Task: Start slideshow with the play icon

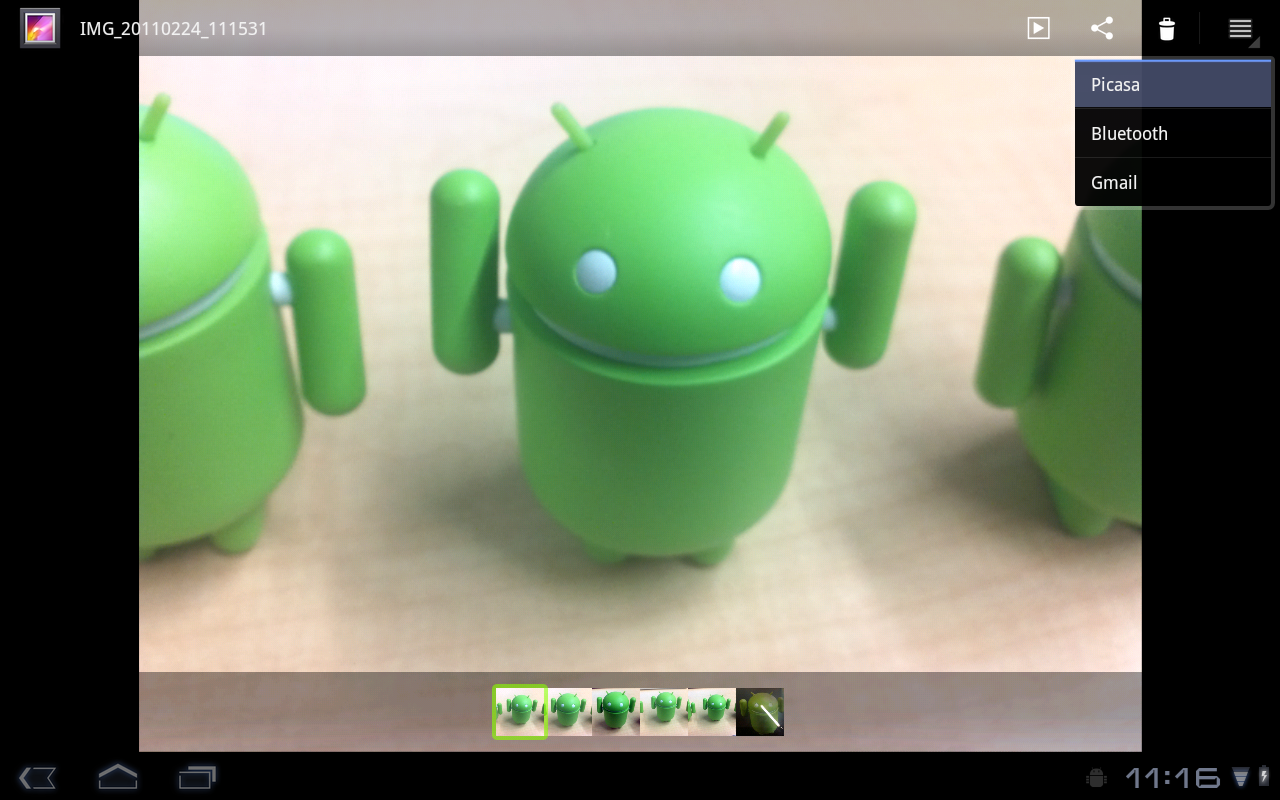Action: tap(1039, 28)
